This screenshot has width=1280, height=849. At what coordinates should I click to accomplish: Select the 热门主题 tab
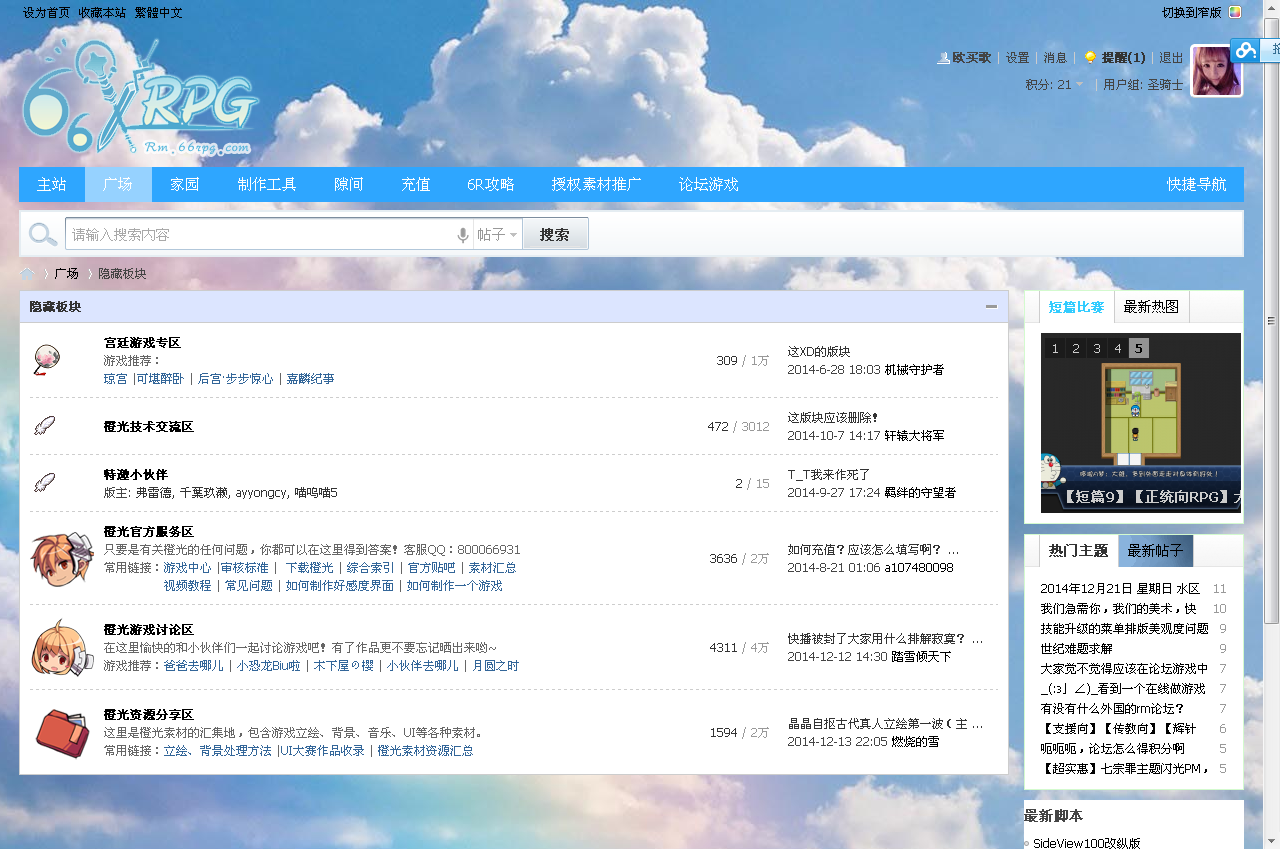tap(1078, 551)
